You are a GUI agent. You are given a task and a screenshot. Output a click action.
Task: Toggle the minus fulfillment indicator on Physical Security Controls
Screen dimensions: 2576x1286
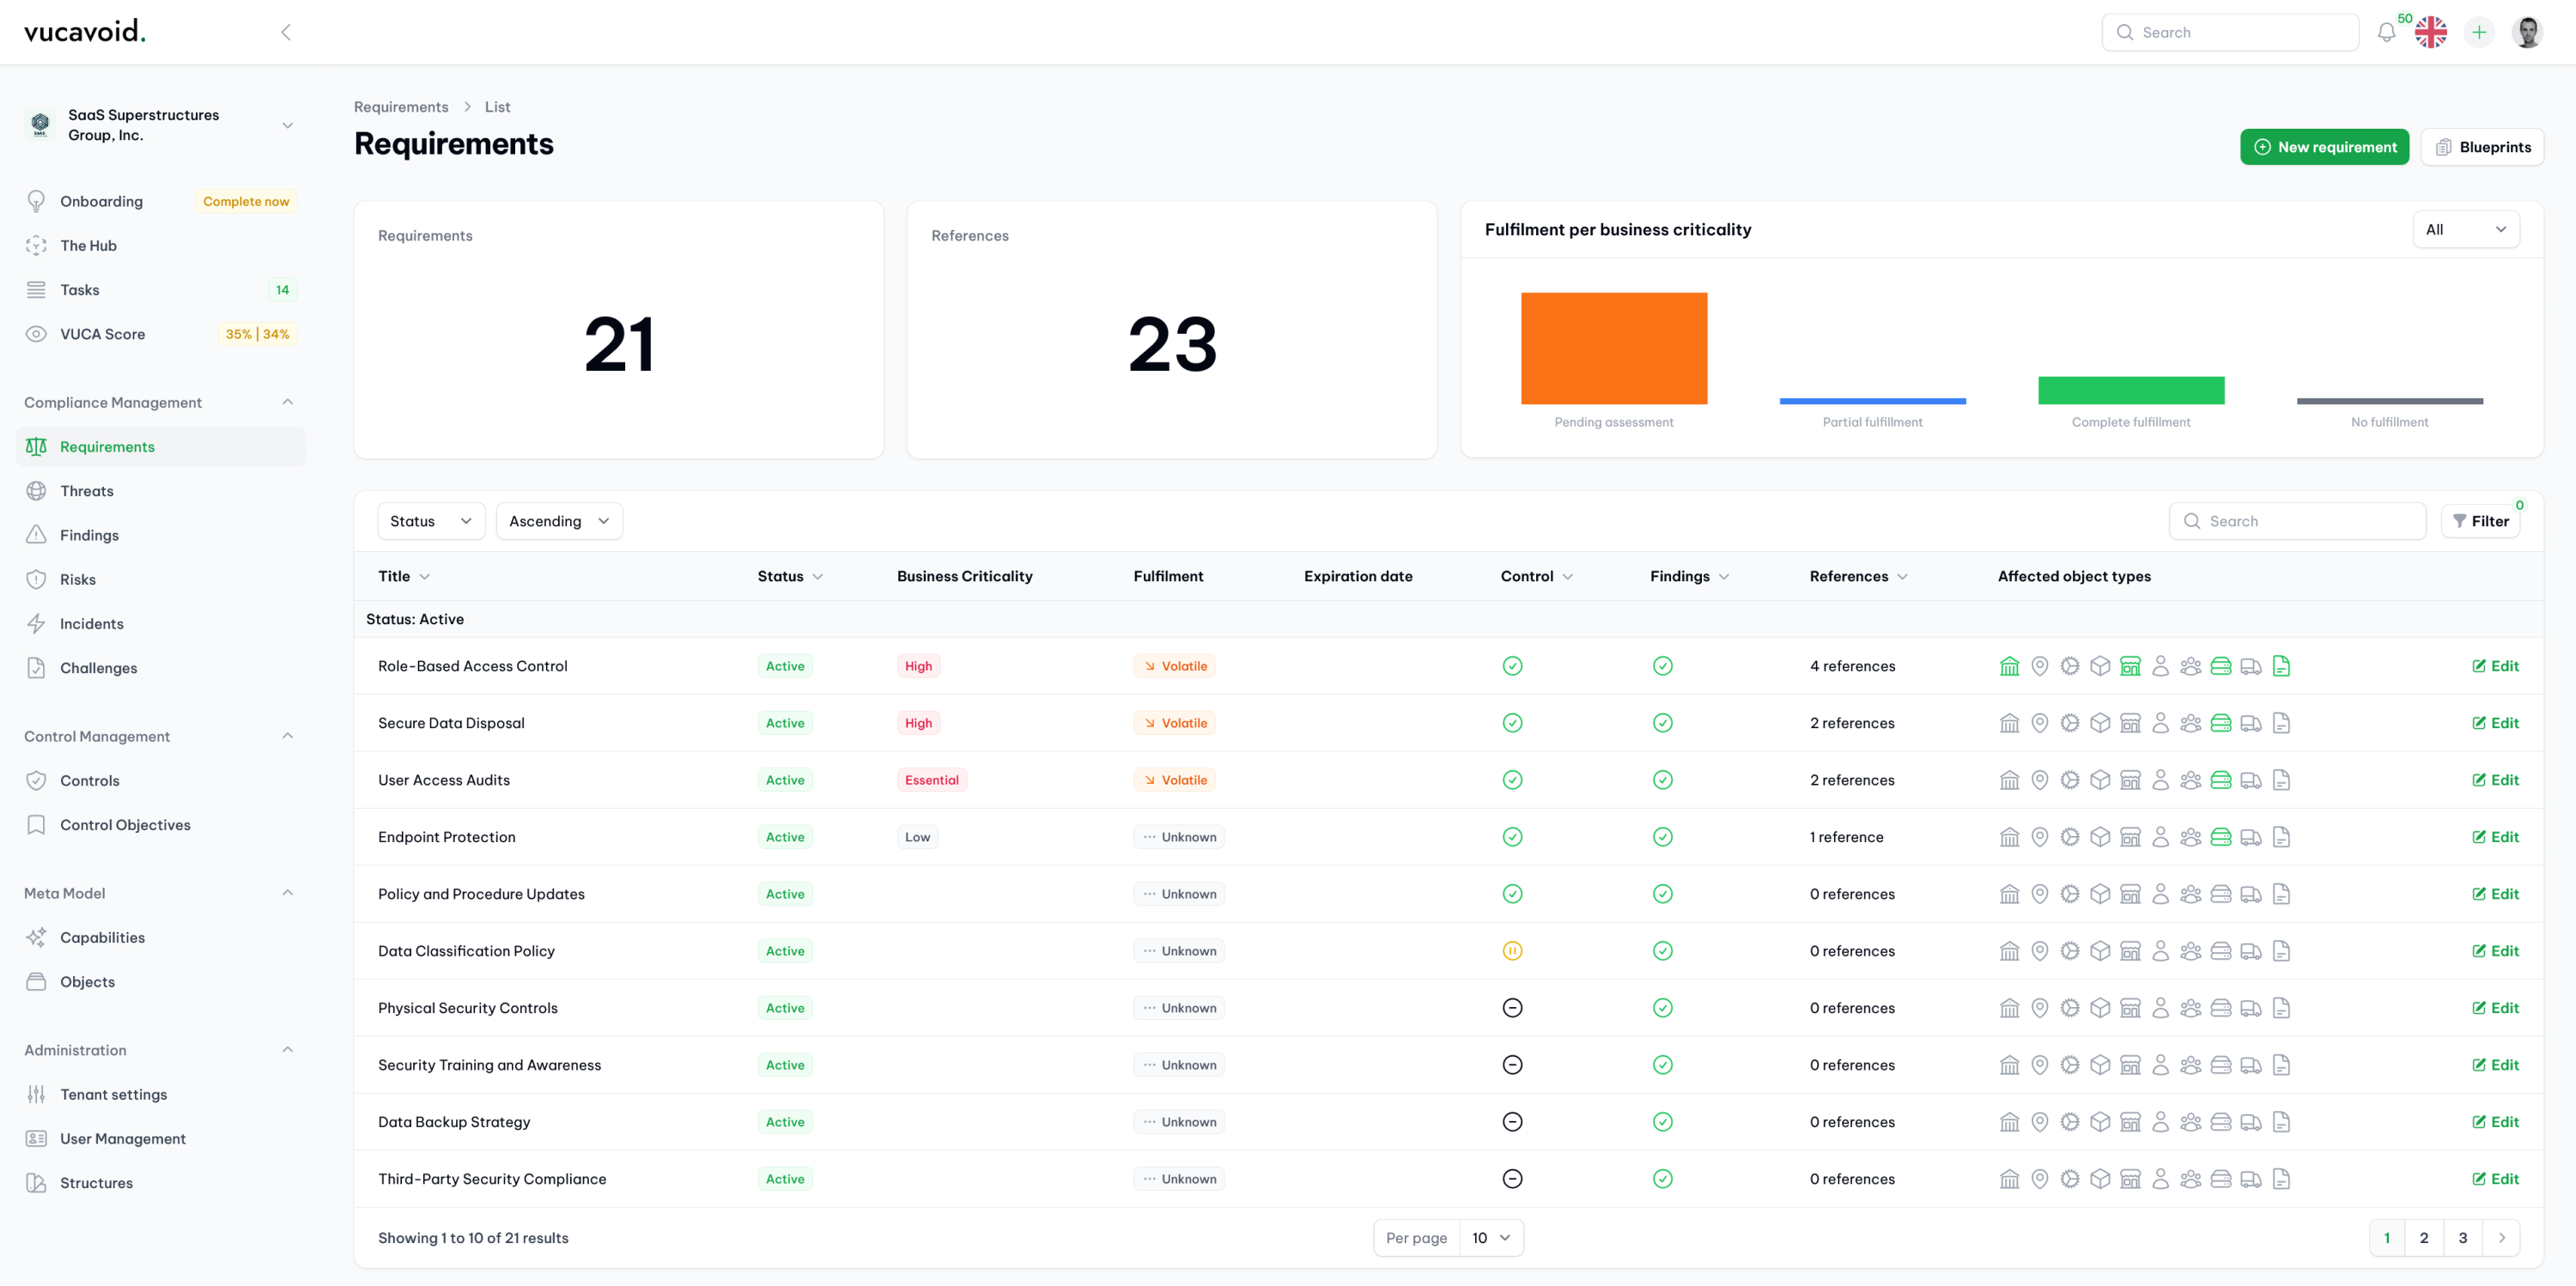1513,1007
